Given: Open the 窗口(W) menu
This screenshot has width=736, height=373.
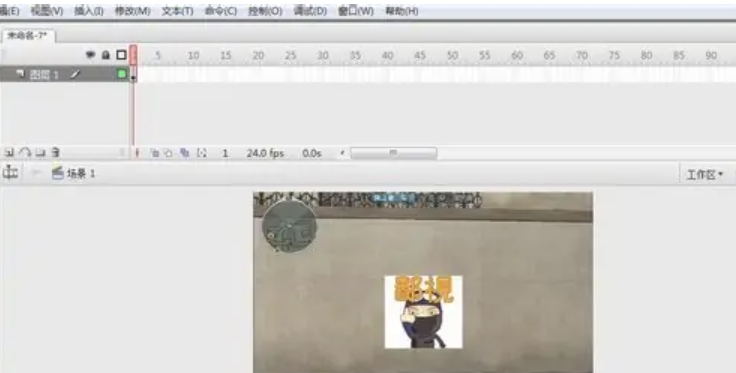Looking at the screenshot, I should click(x=356, y=11).
